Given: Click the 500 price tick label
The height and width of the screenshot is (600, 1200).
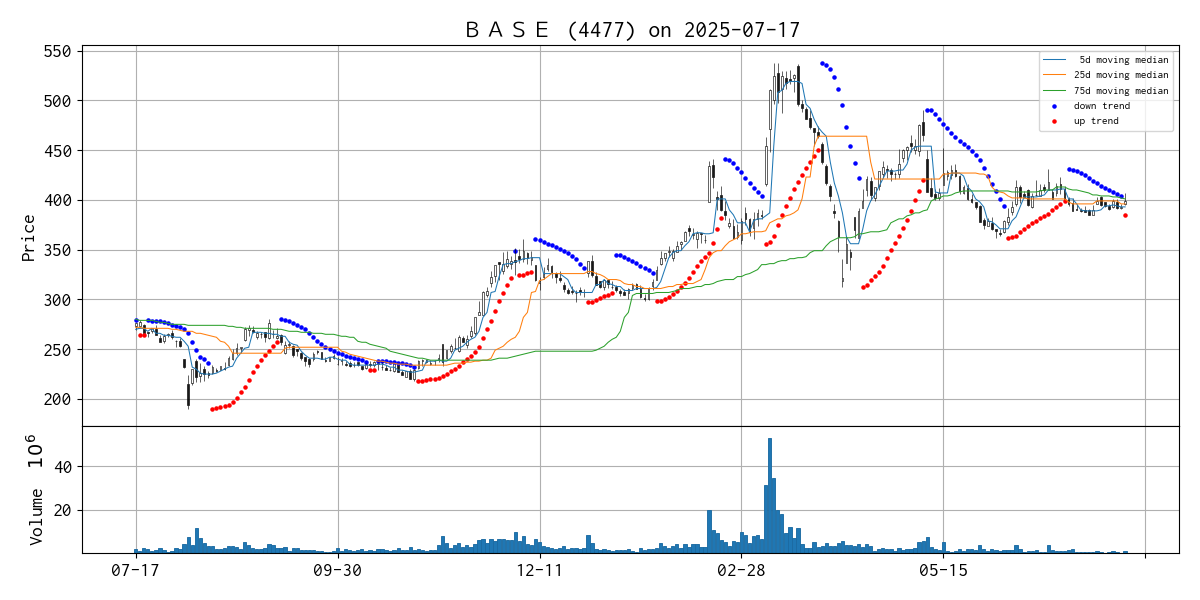Looking at the screenshot, I should click(57, 101).
